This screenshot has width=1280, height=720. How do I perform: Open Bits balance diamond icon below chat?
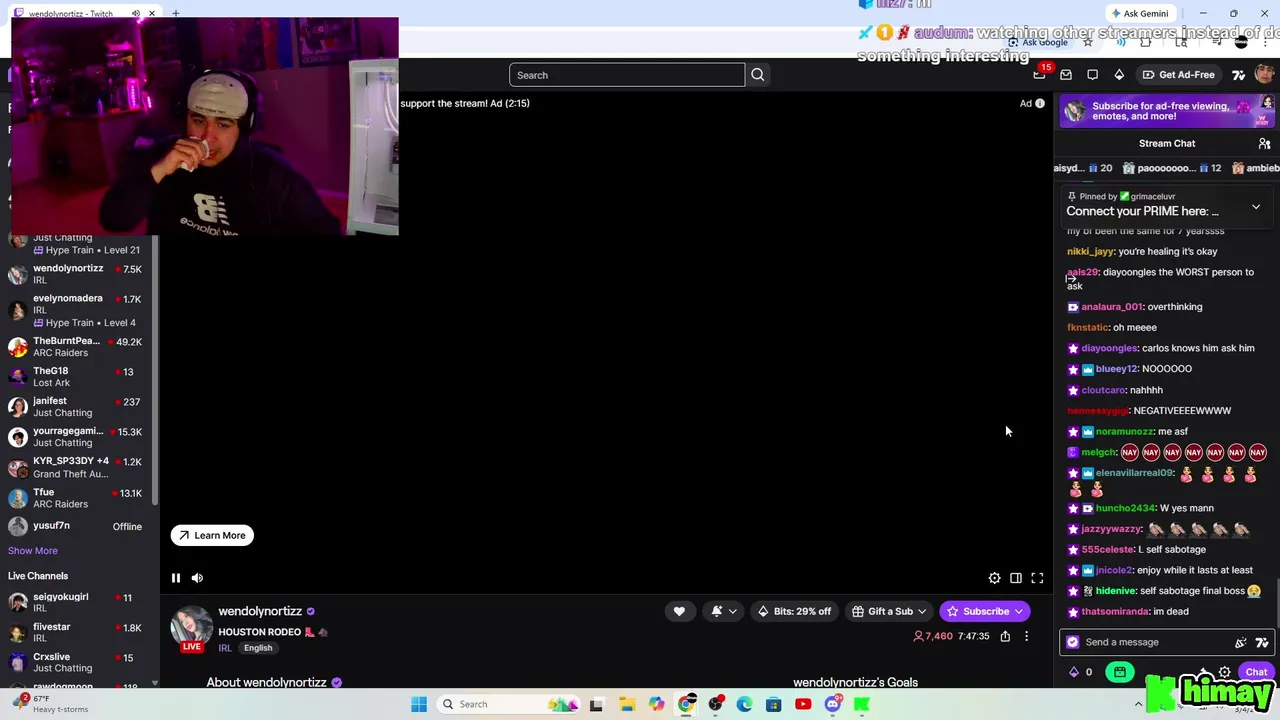[1074, 672]
